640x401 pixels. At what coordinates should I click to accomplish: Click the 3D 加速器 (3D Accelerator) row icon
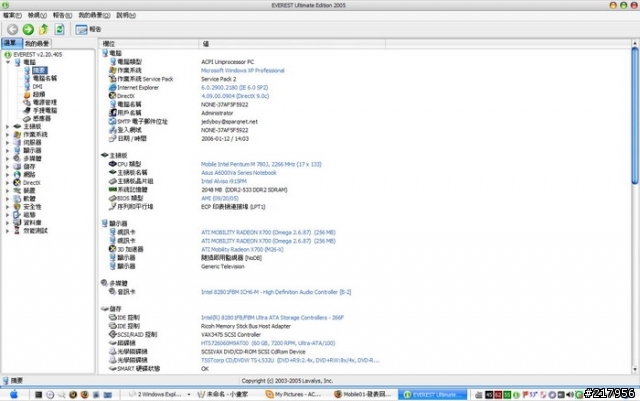(x=113, y=249)
